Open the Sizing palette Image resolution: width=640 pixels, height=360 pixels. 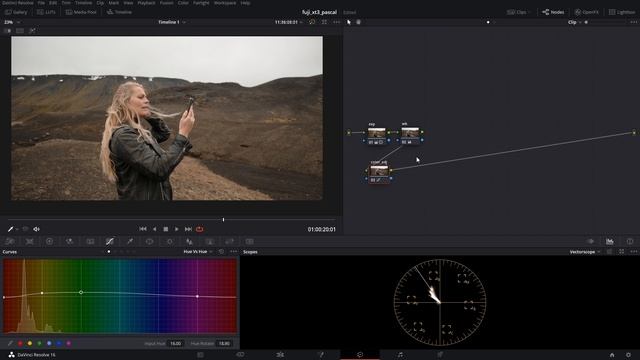(229, 241)
